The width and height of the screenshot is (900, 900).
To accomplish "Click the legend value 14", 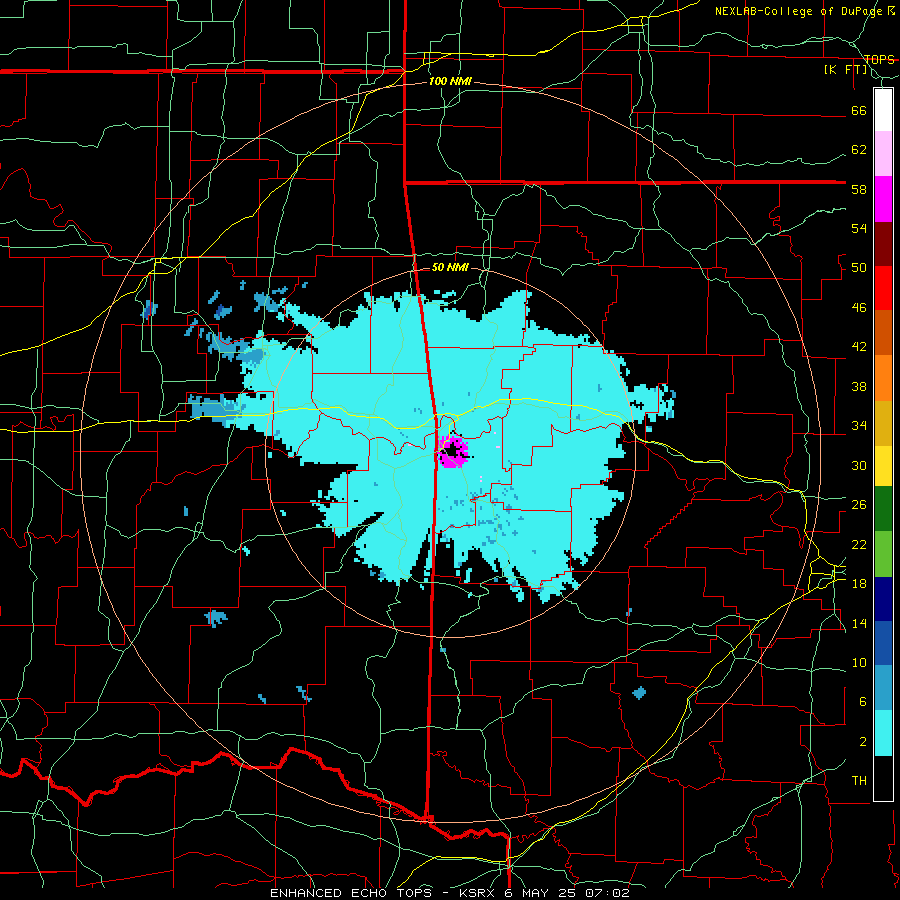I will pos(859,623).
